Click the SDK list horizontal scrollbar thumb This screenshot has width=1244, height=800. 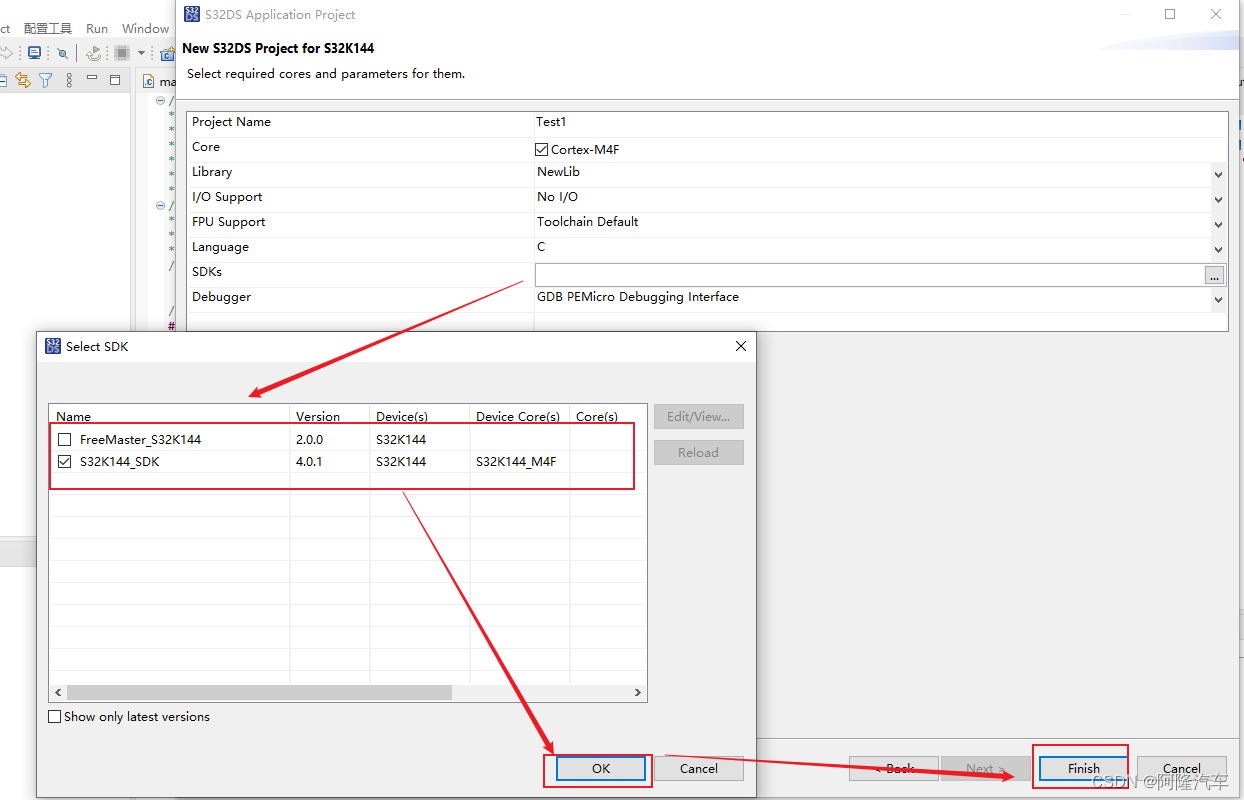click(259, 692)
